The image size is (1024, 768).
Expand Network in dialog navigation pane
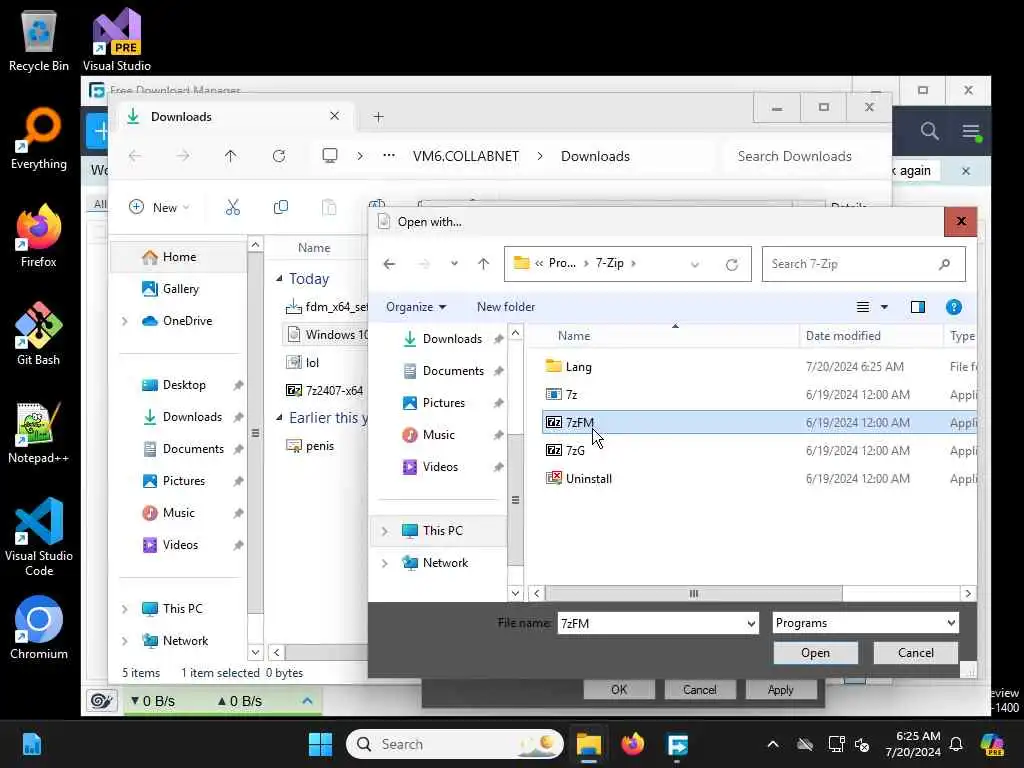pyautogui.click(x=385, y=563)
